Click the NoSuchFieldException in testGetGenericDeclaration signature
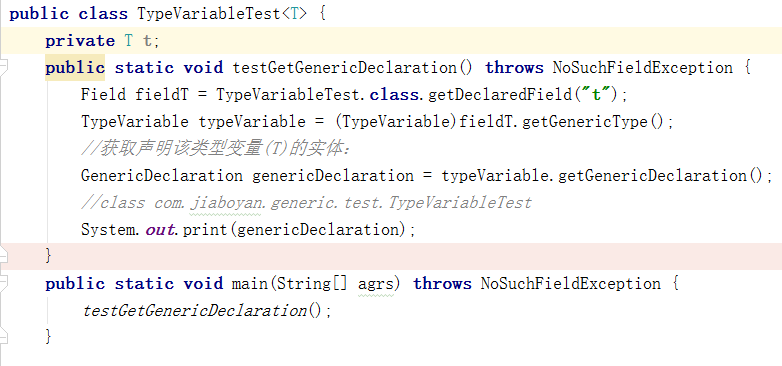This screenshot has width=782, height=366. (x=642, y=67)
